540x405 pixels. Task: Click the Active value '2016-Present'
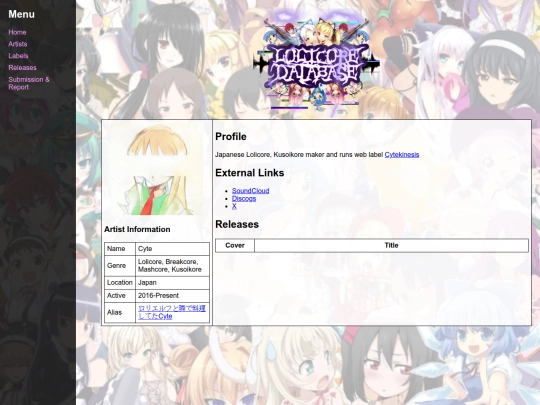(x=172, y=295)
